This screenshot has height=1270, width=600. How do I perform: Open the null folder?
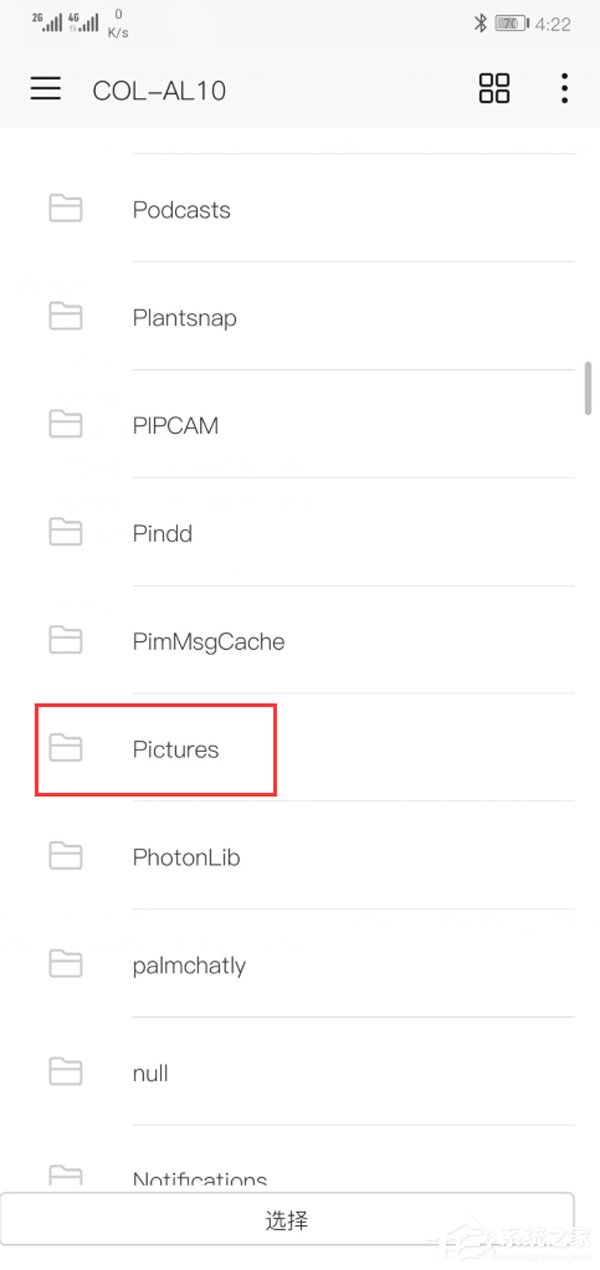(300, 1073)
